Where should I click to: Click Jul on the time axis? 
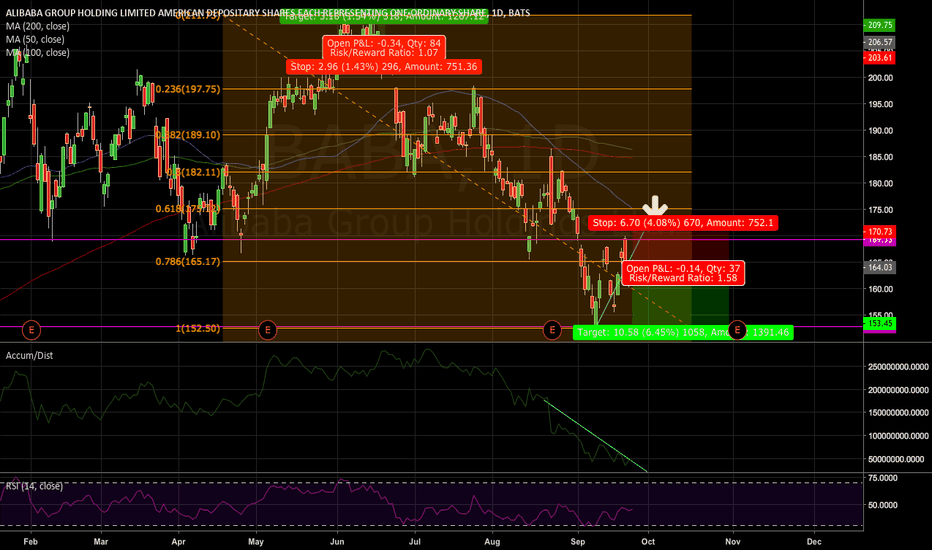click(415, 542)
